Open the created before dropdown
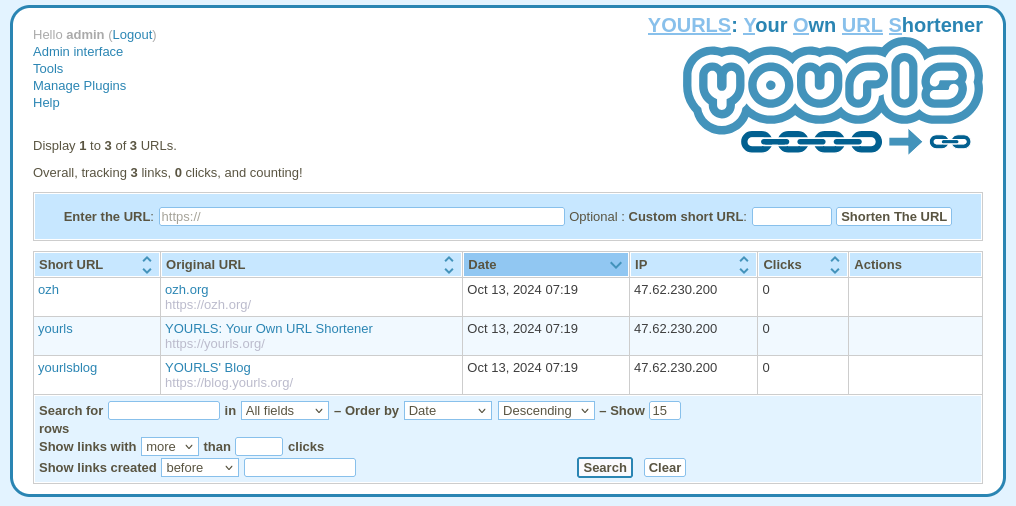 (200, 468)
